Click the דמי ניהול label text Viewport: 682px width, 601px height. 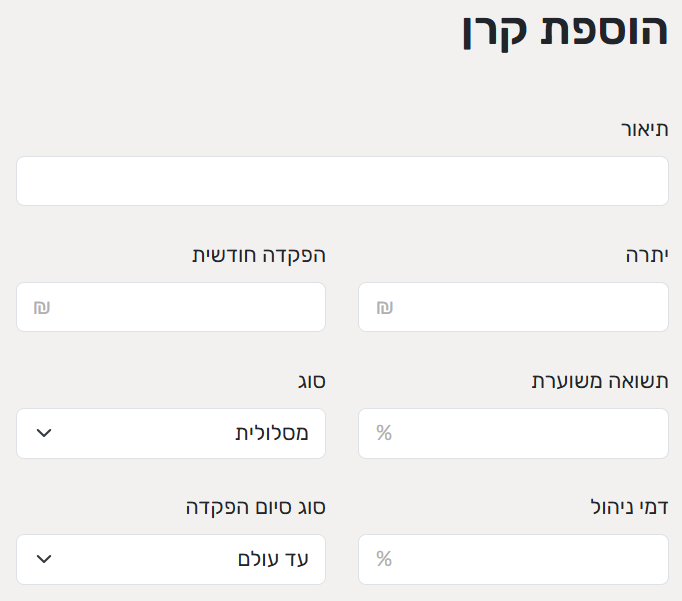click(x=629, y=507)
